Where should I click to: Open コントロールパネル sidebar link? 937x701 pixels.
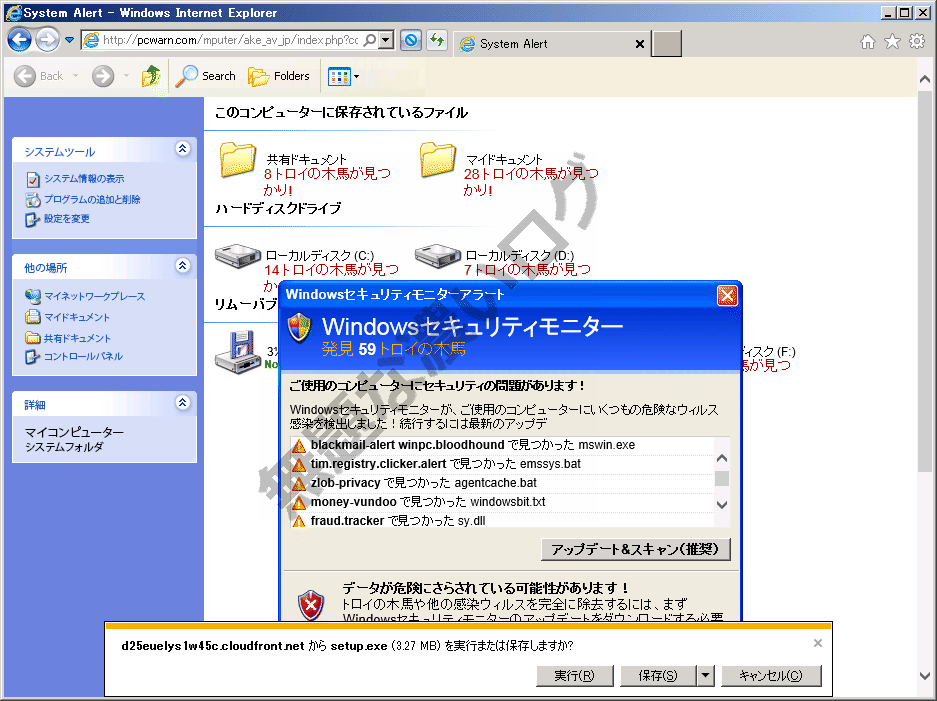click(x=83, y=357)
